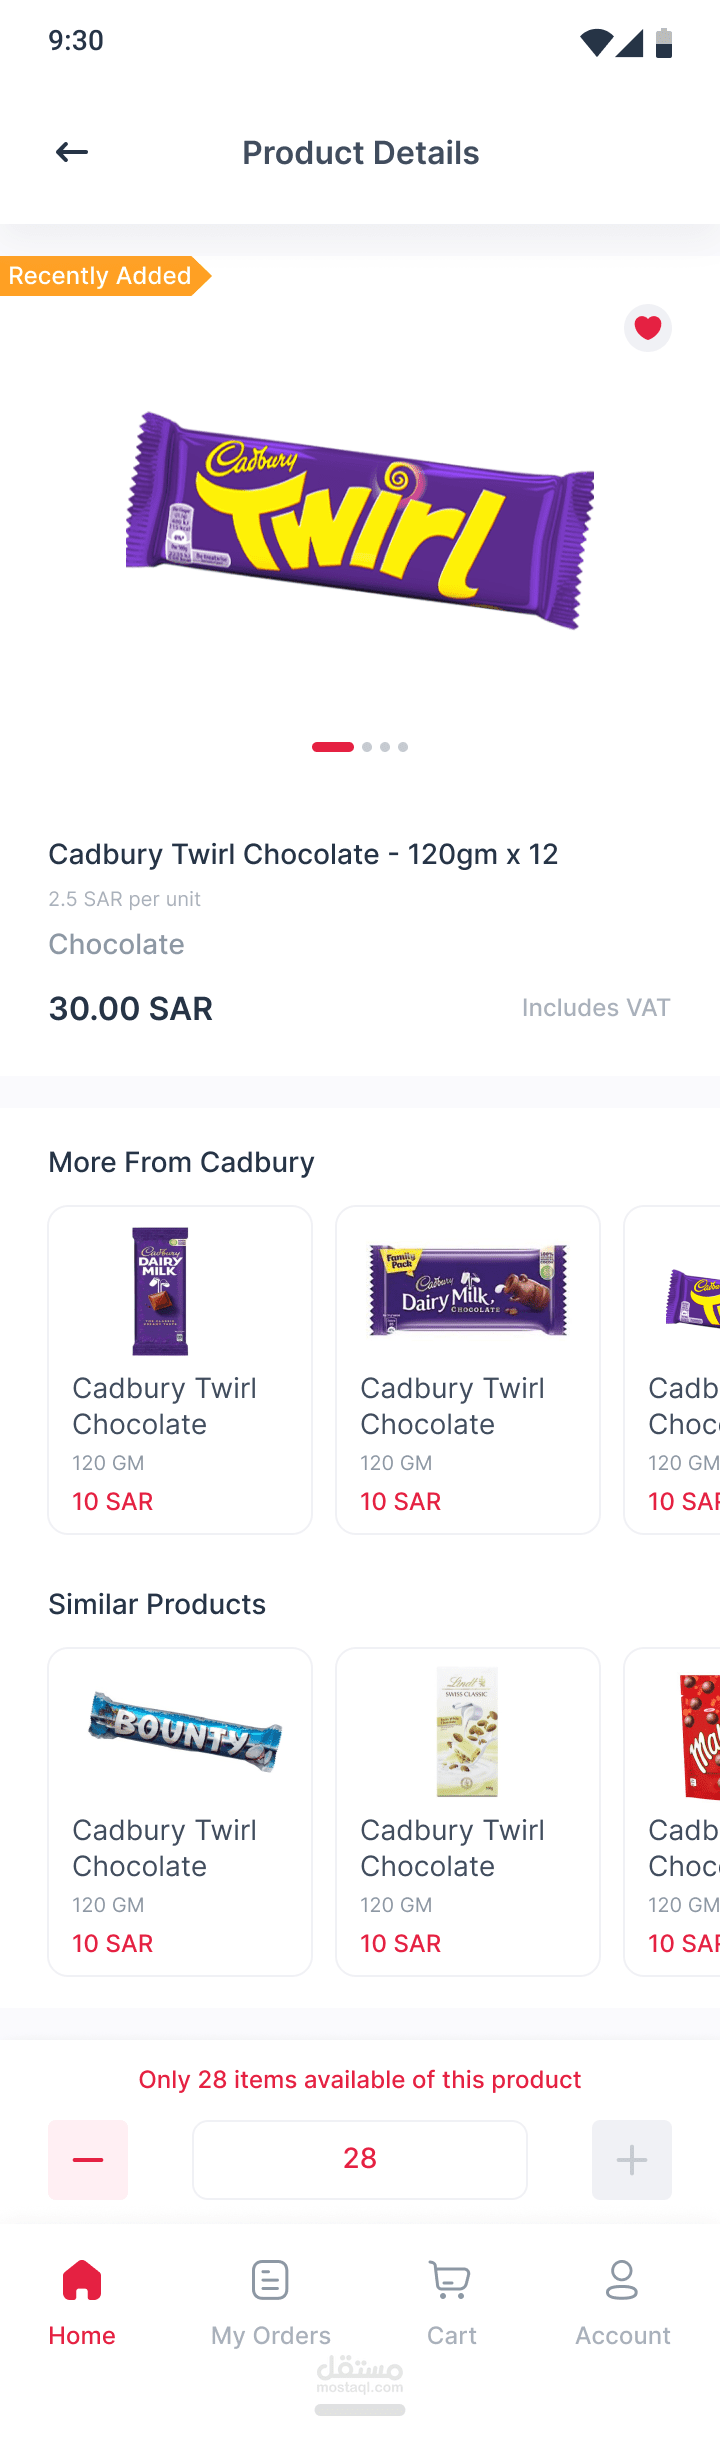Viewport: 720px width, 2444px height.
Task: Jump to the last carousel dot
Action: [403, 747]
